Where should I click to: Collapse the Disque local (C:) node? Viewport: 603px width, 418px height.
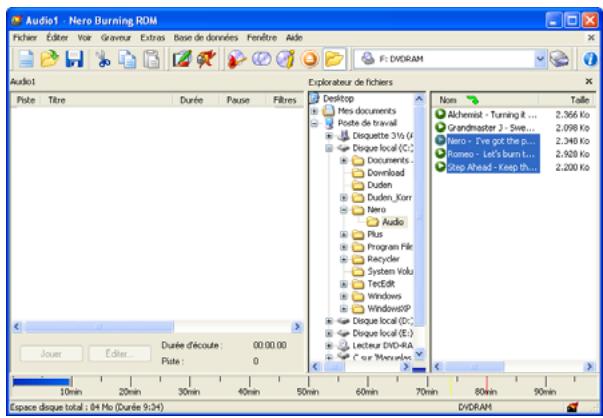coord(329,148)
